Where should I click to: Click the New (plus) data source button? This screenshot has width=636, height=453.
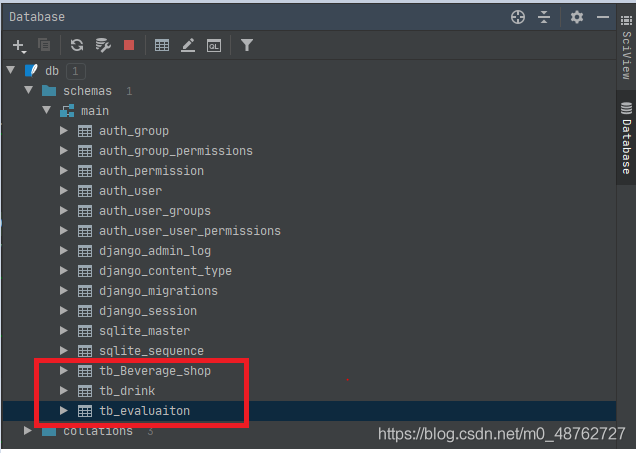click(x=19, y=45)
